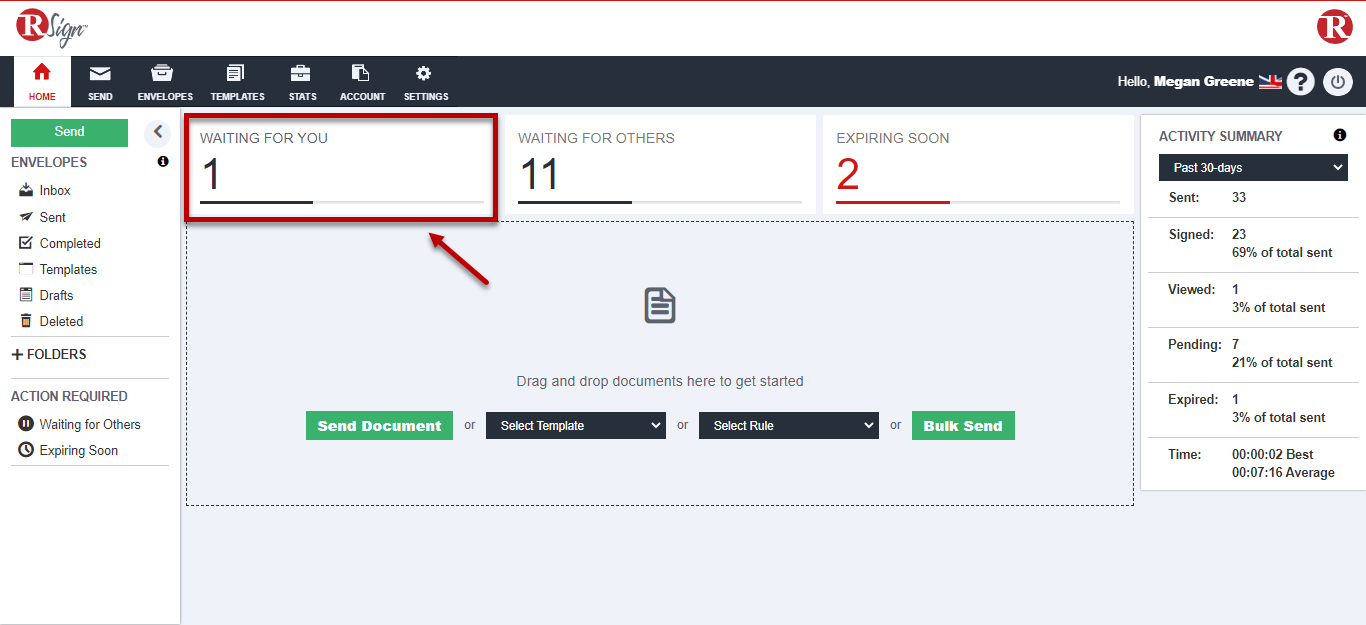Screen dimensions: 1366x625
Task: Click the help question mark icon
Action: pos(1300,82)
